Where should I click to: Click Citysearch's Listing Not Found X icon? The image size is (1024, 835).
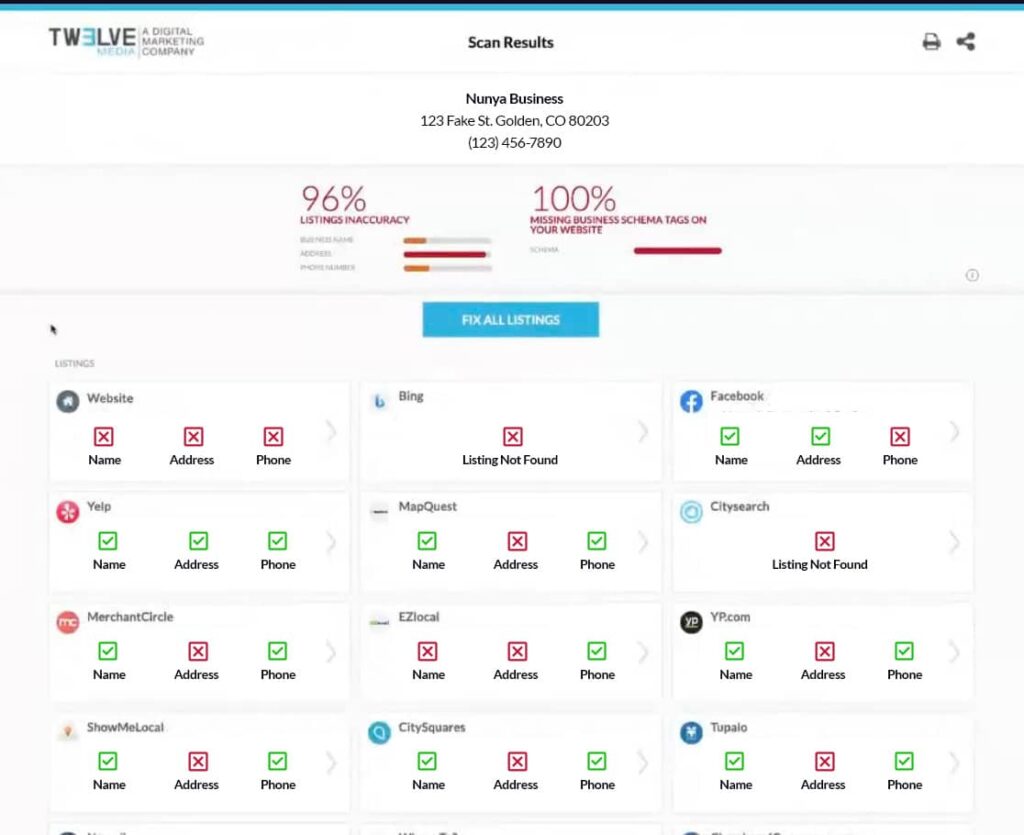coord(825,541)
